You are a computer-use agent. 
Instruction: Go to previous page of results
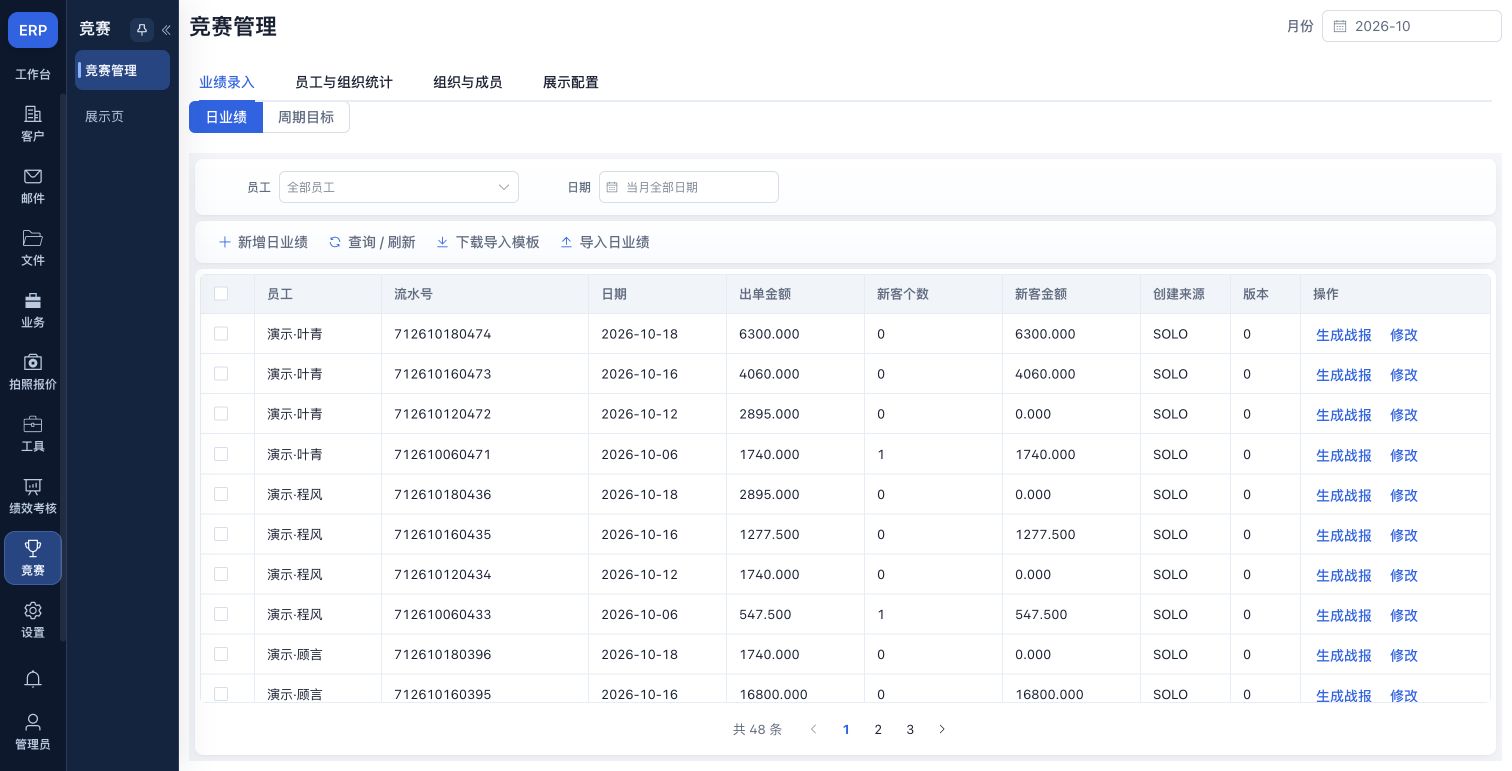(x=814, y=730)
